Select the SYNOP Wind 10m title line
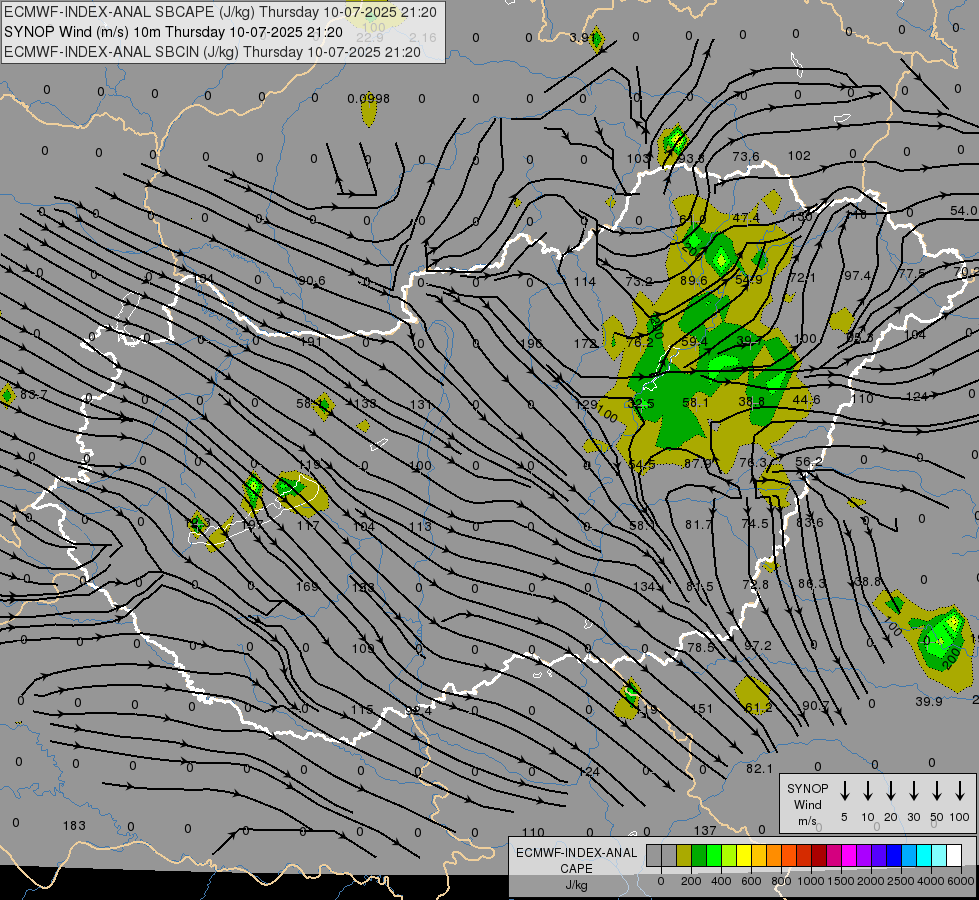Viewport: 979px width, 900px height. click(x=174, y=32)
